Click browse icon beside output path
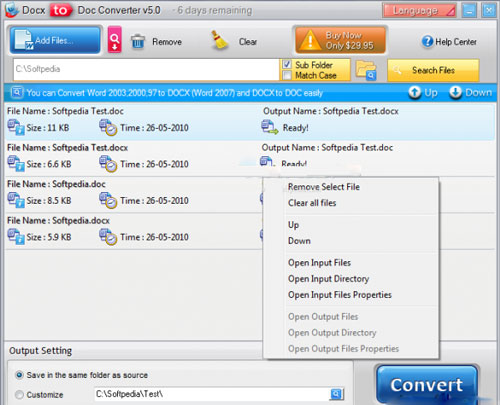The width and height of the screenshot is (500, 405). [x=337, y=394]
